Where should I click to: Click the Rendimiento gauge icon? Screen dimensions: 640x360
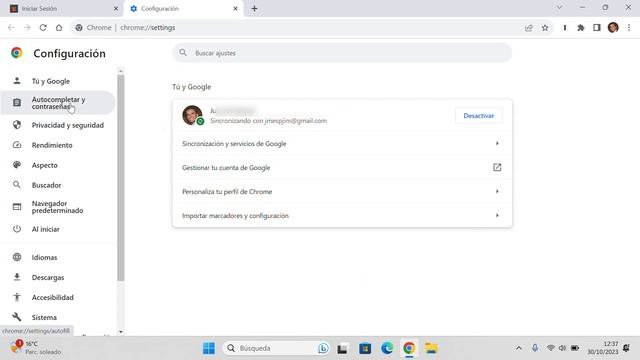click(17, 145)
